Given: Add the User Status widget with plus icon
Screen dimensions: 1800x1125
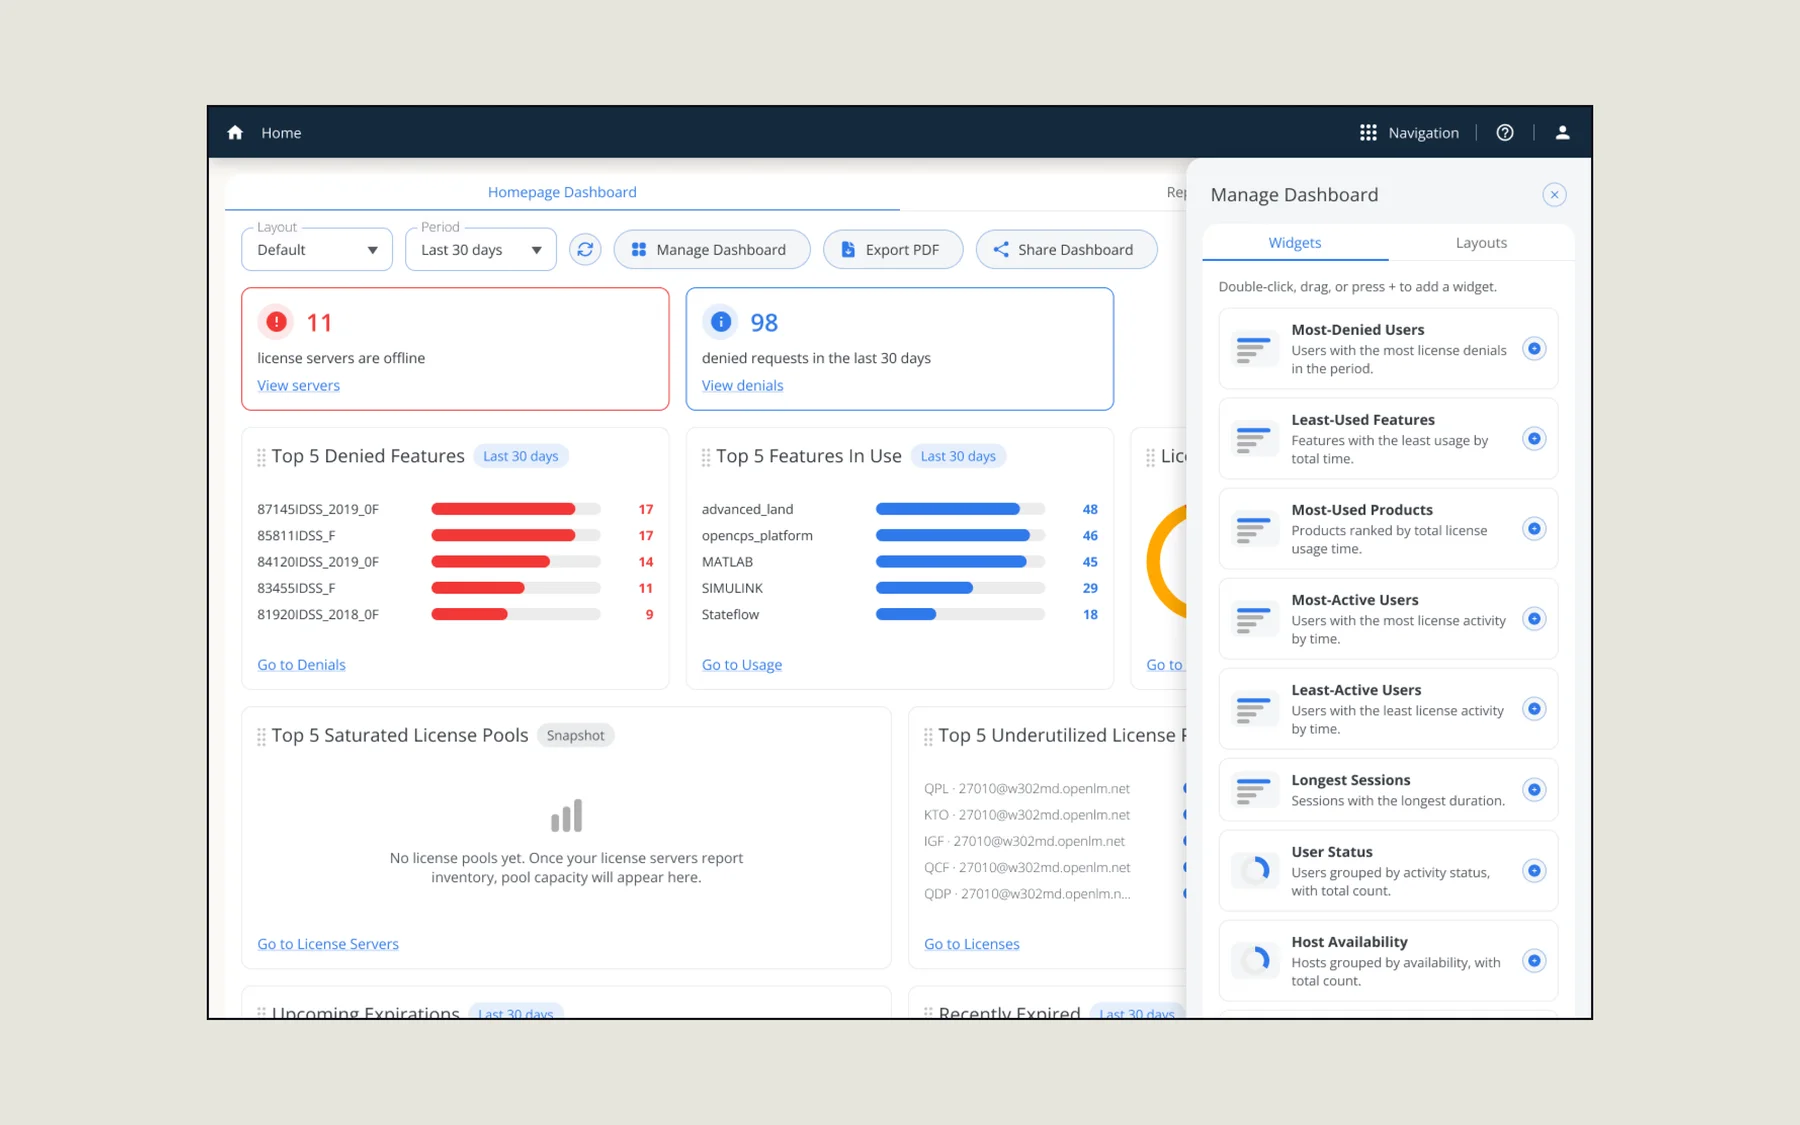Looking at the screenshot, I should point(1534,871).
